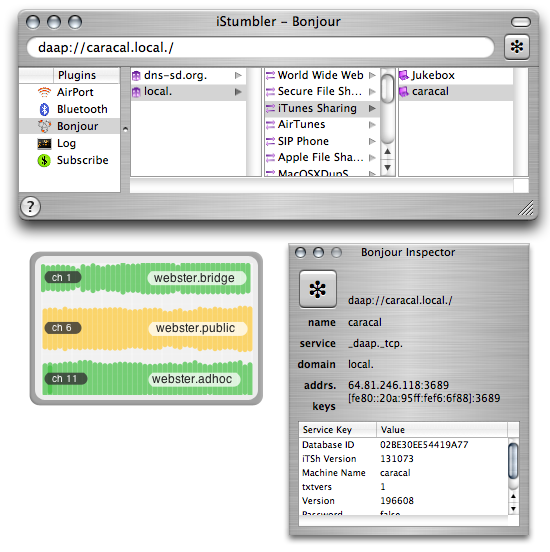
Task: Click the caracal share icon
Action: [x=404, y=92]
